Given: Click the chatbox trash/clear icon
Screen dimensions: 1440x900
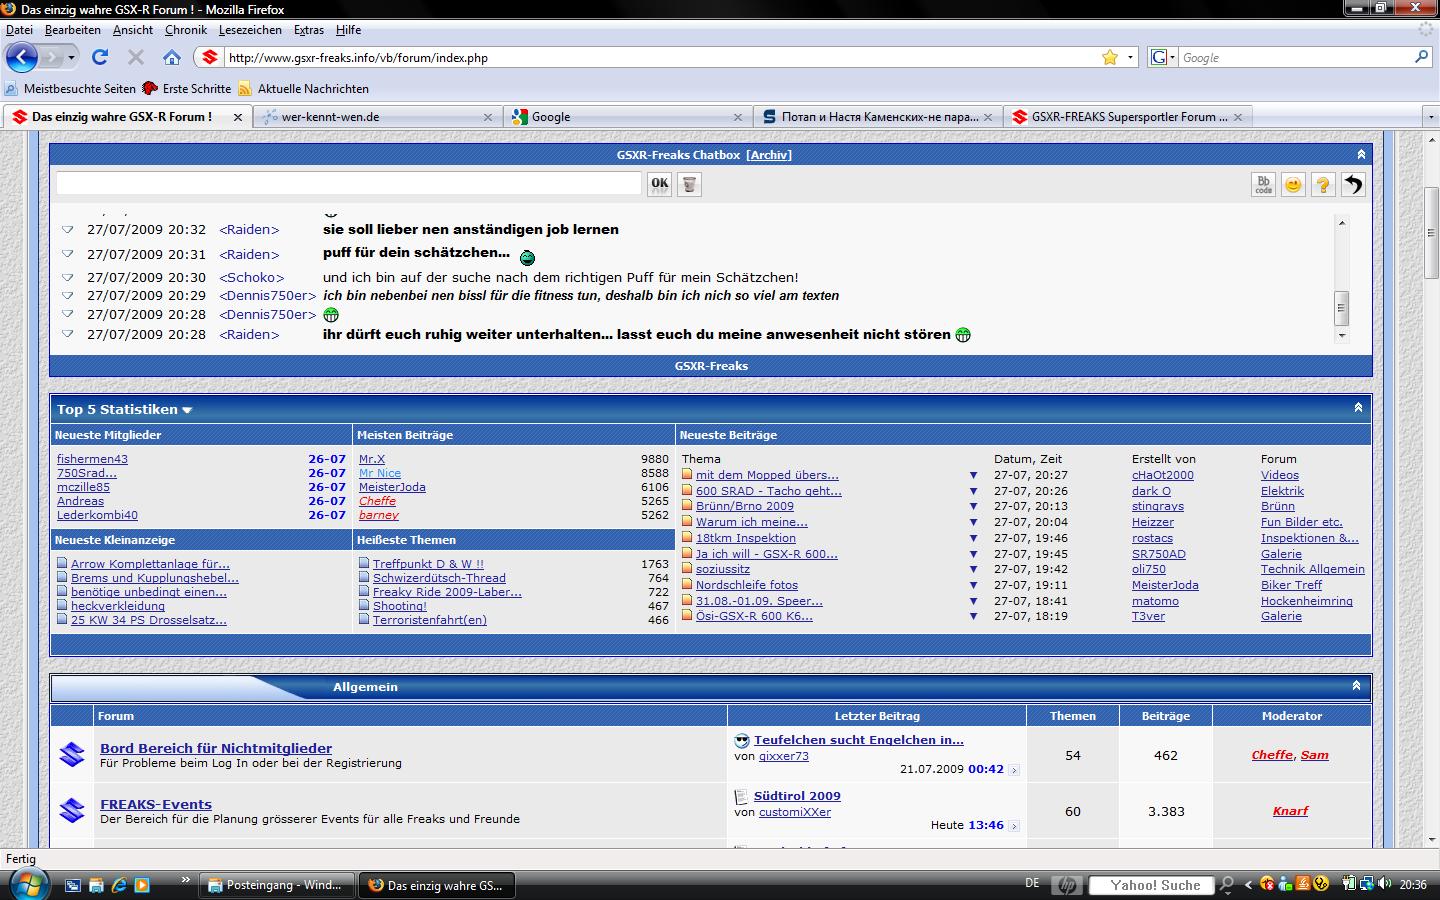Looking at the screenshot, I should 689,184.
